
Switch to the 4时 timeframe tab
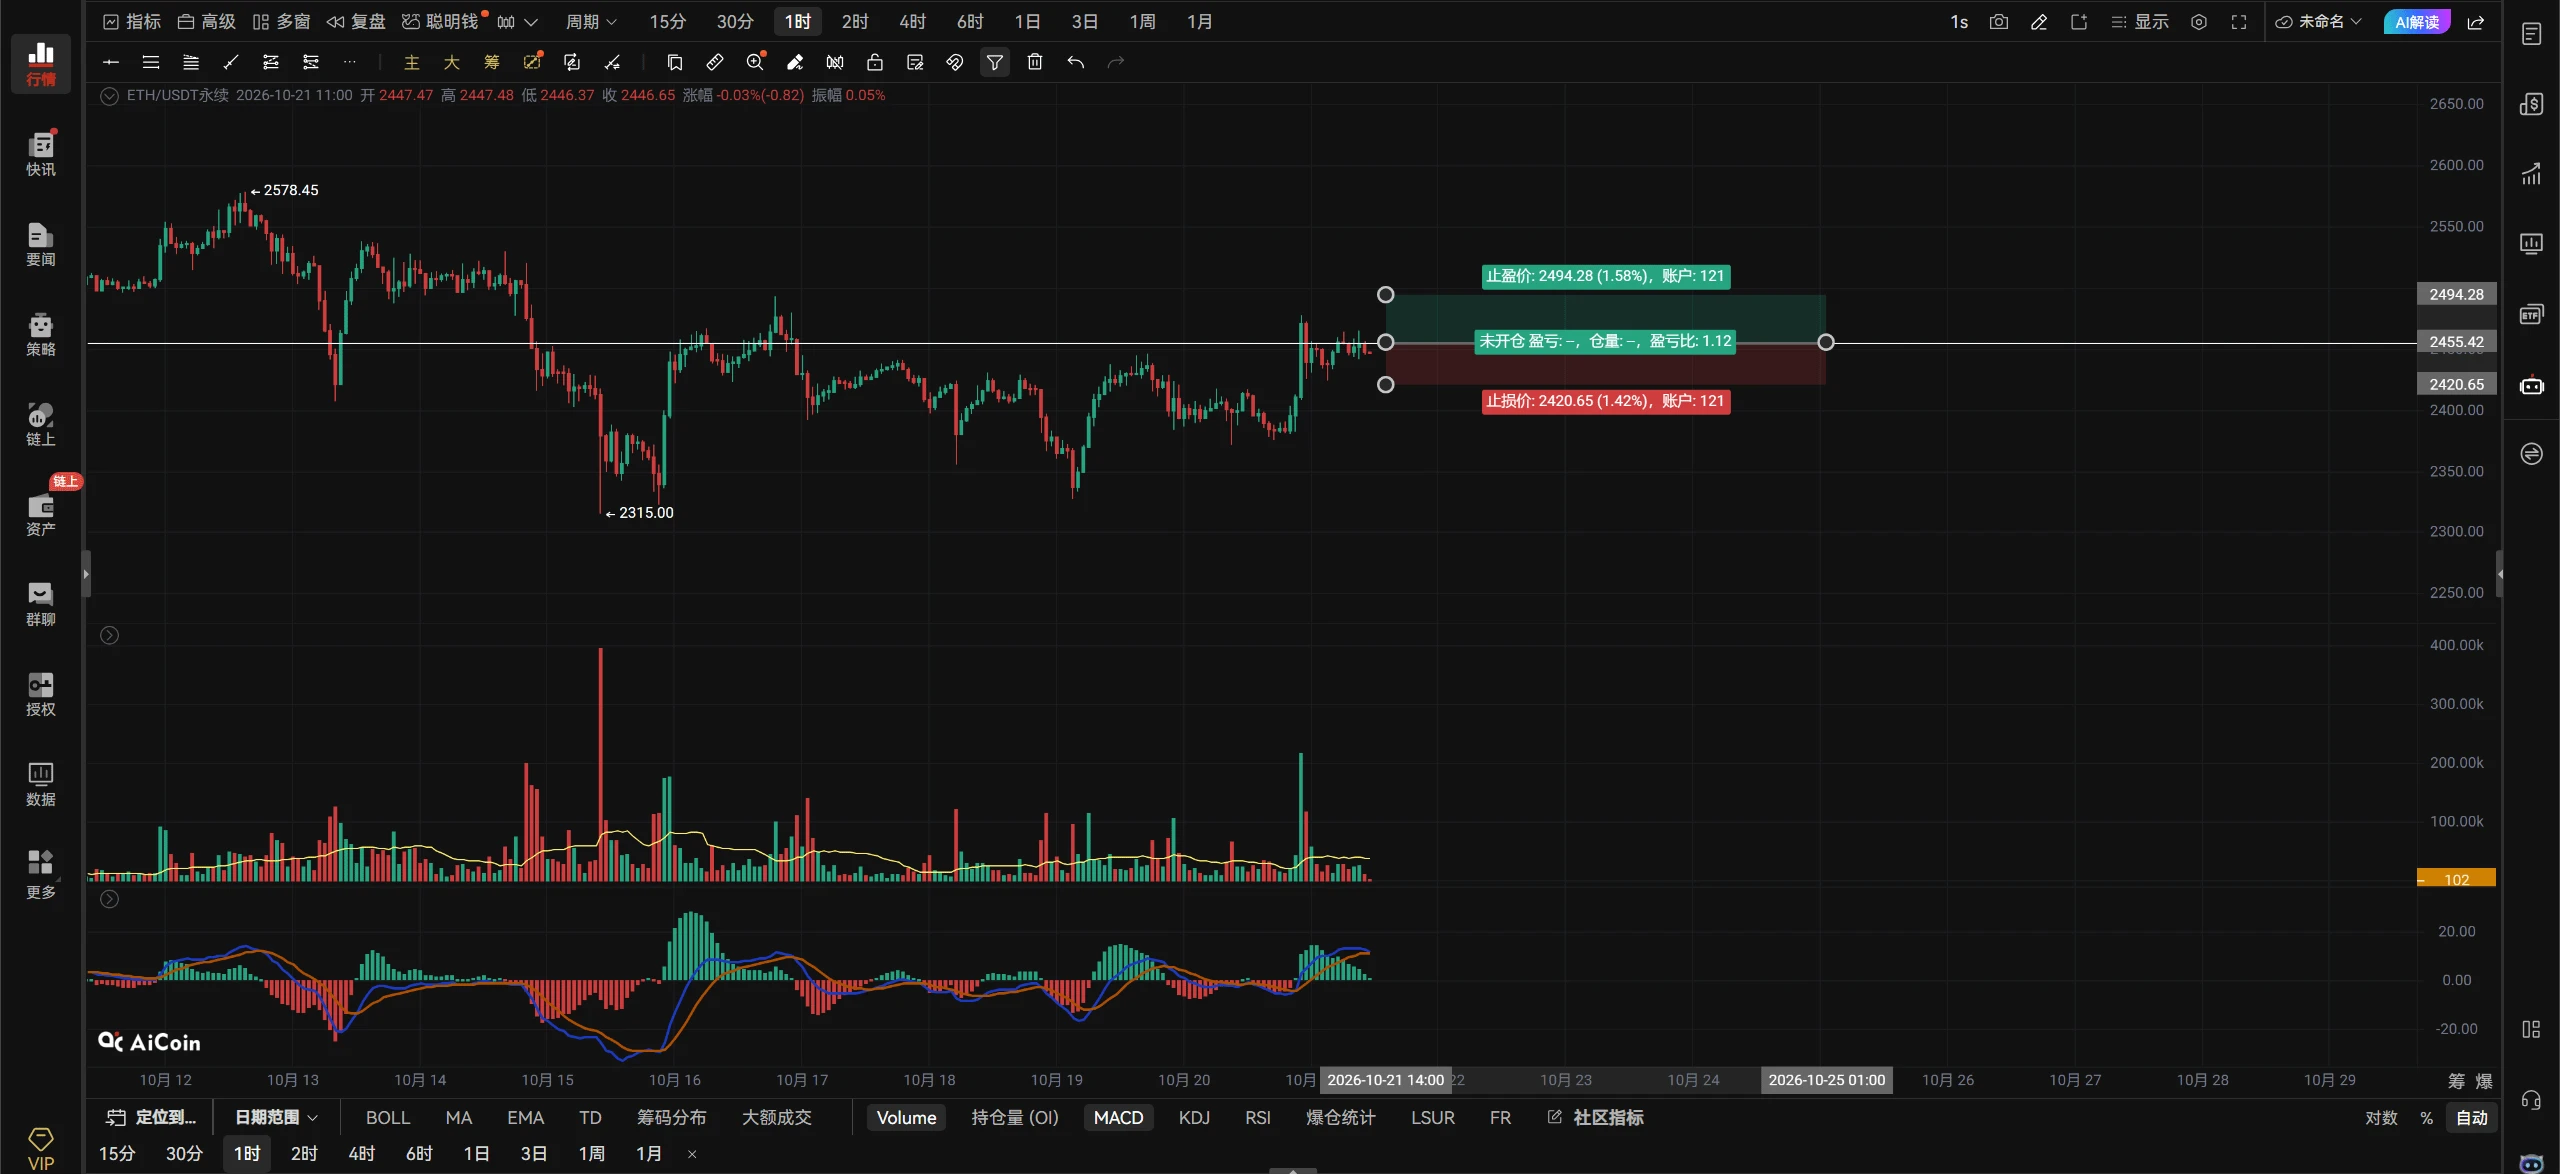pos(912,22)
